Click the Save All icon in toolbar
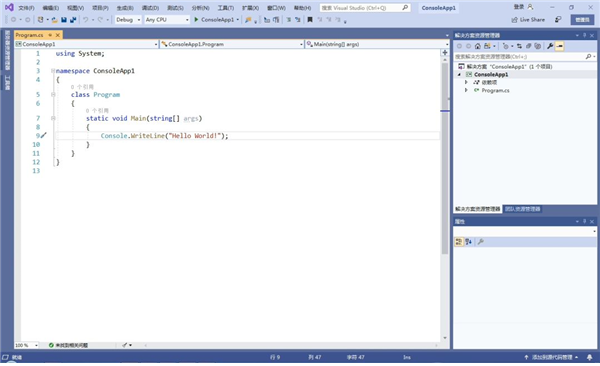The width and height of the screenshot is (600, 366). pyautogui.click(x=73, y=20)
